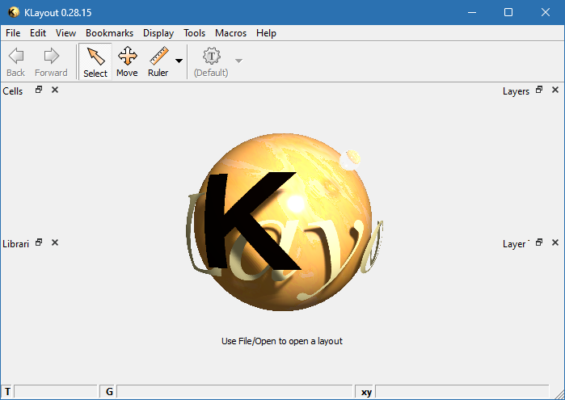Image resolution: width=565 pixels, height=400 pixels.
Task: Click the 'Use File/Open to open a layout' text
Action: coord(282,341)
